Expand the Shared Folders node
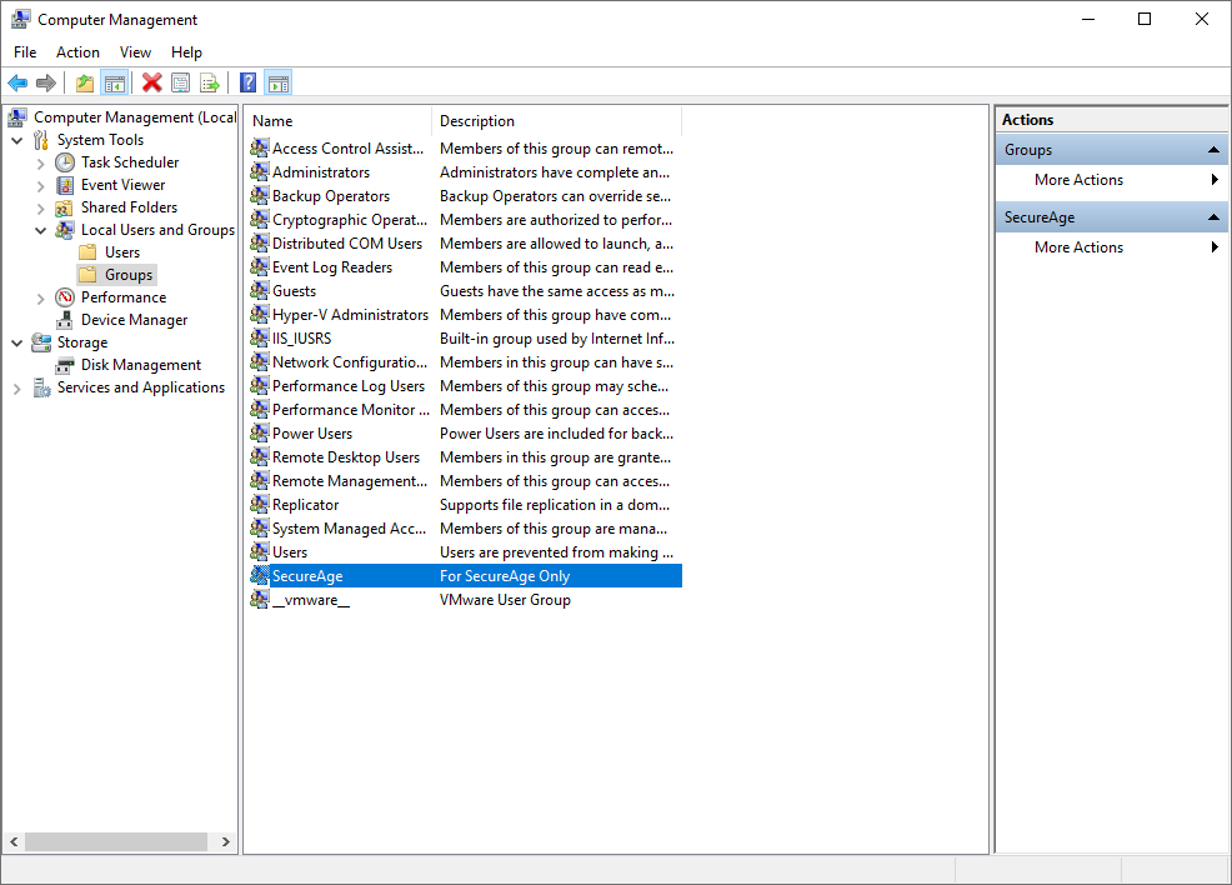This screenshot has height=885, width=1232. [x=41, y=208]
